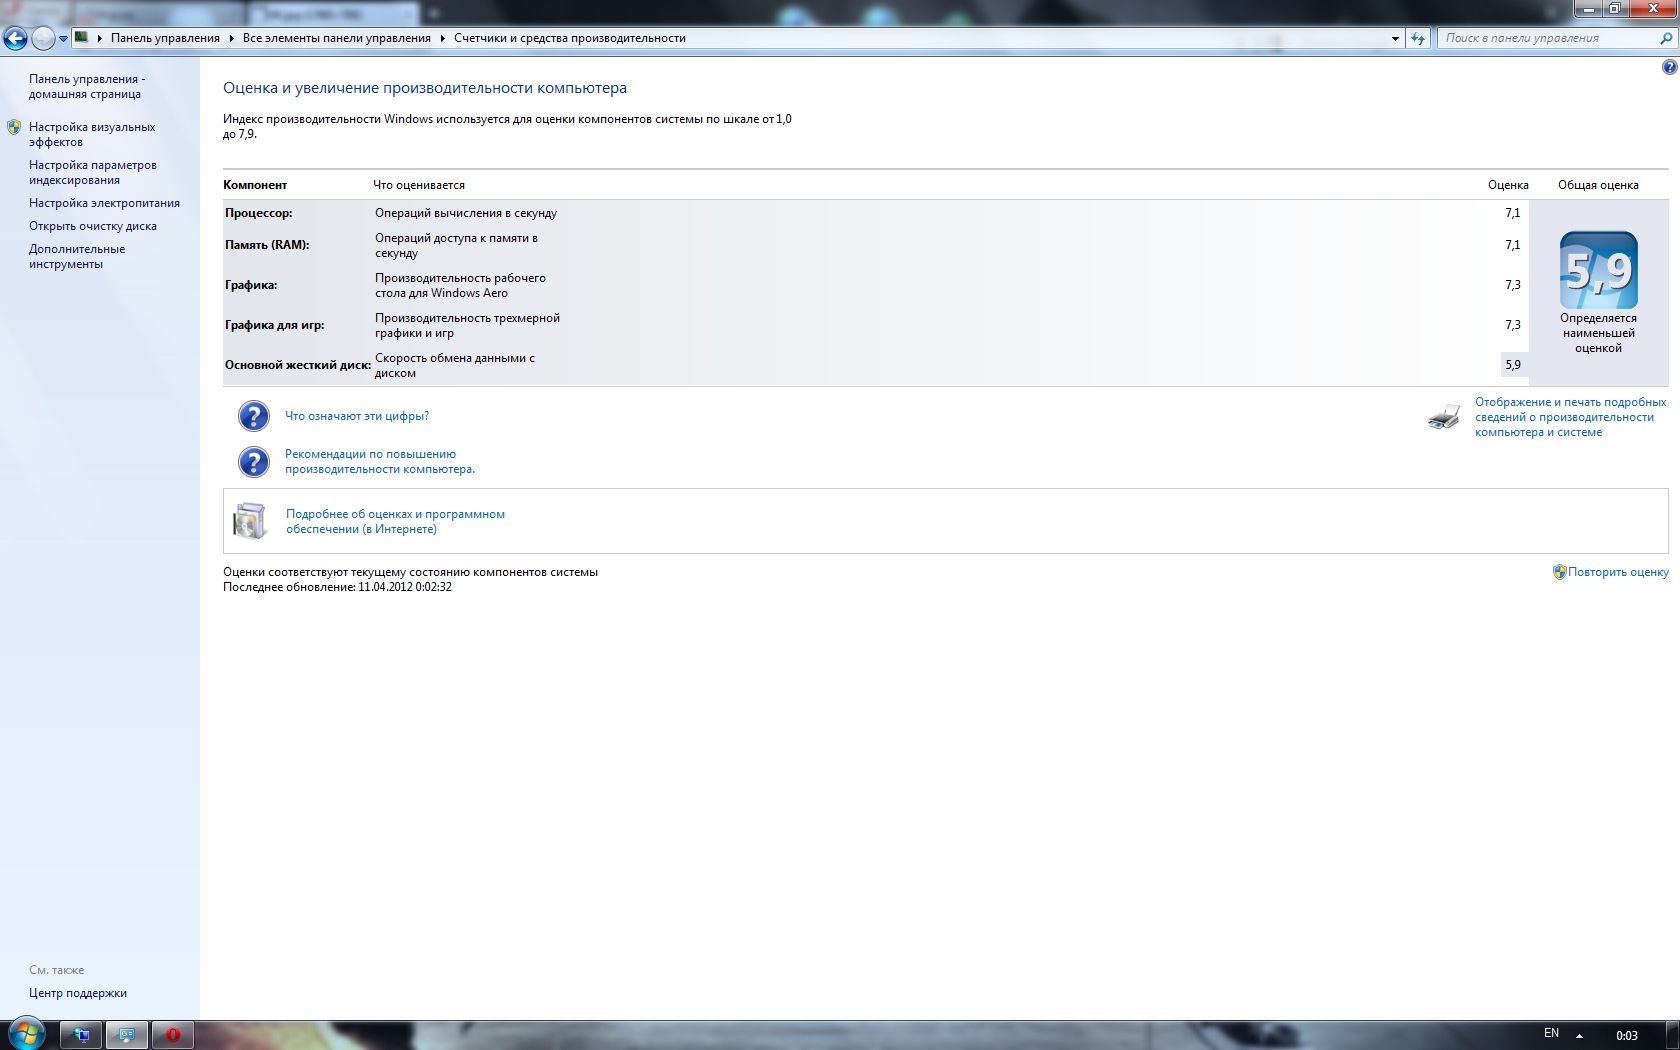Expand the address bar history dropdown
Image resolution: width=1680 pixels, height=1050 pixels.
point(1395,38)
